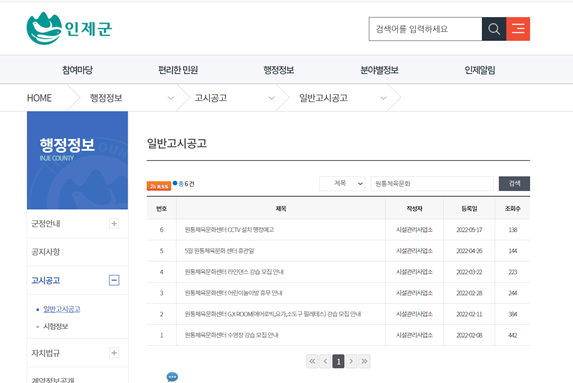Click the magnifier search icon in header
The image size is (573, 383).
pos(494,29)
